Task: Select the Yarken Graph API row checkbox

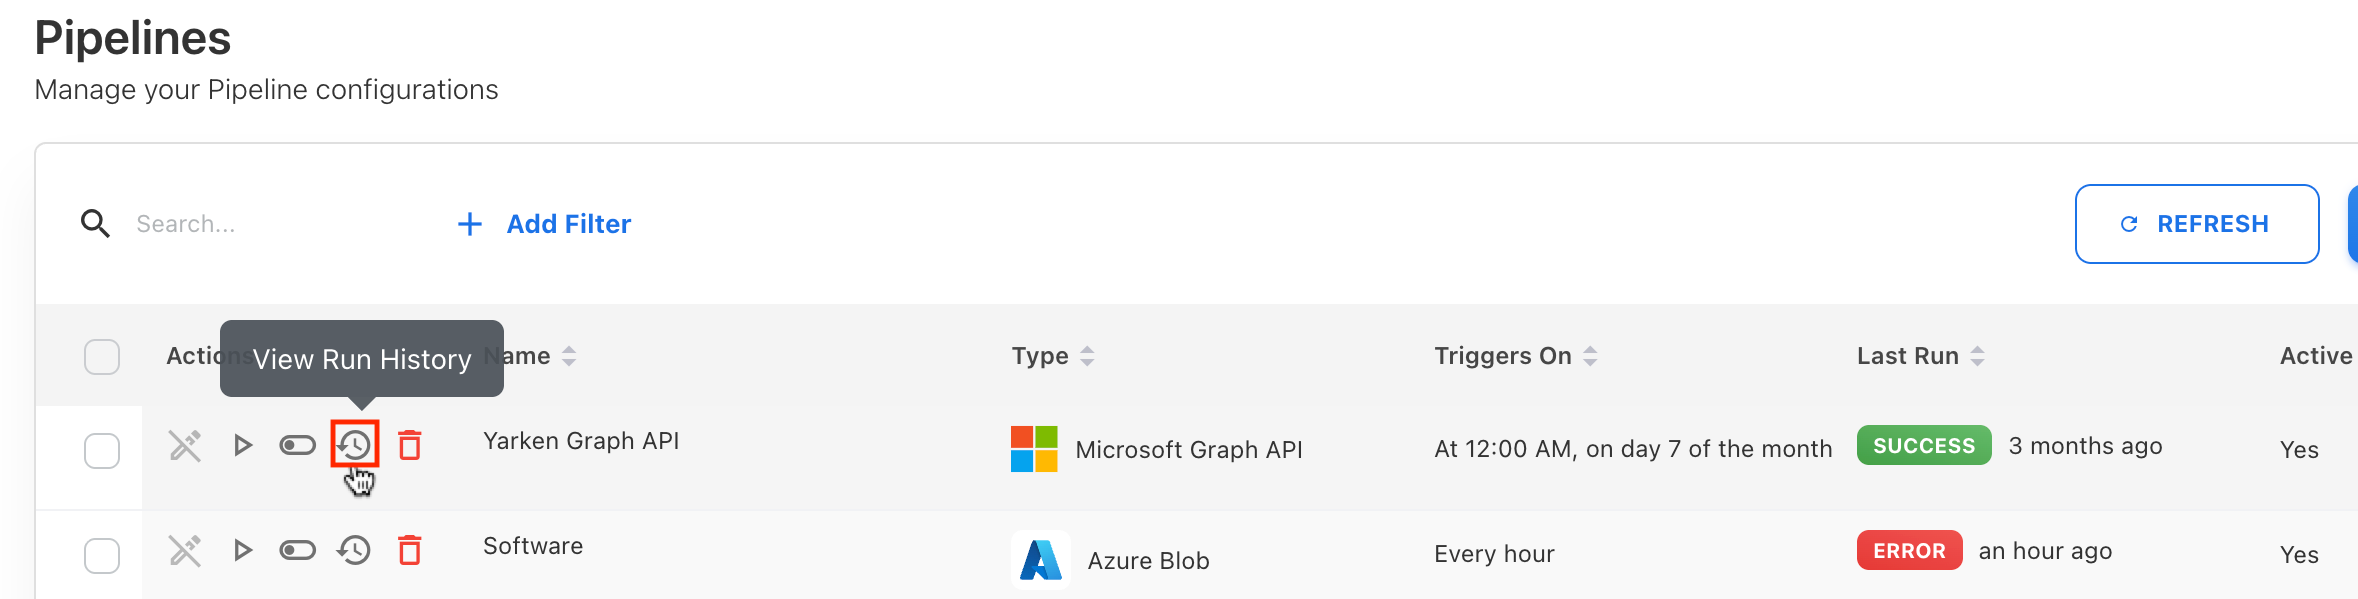Action: click(x=102, y=451)
